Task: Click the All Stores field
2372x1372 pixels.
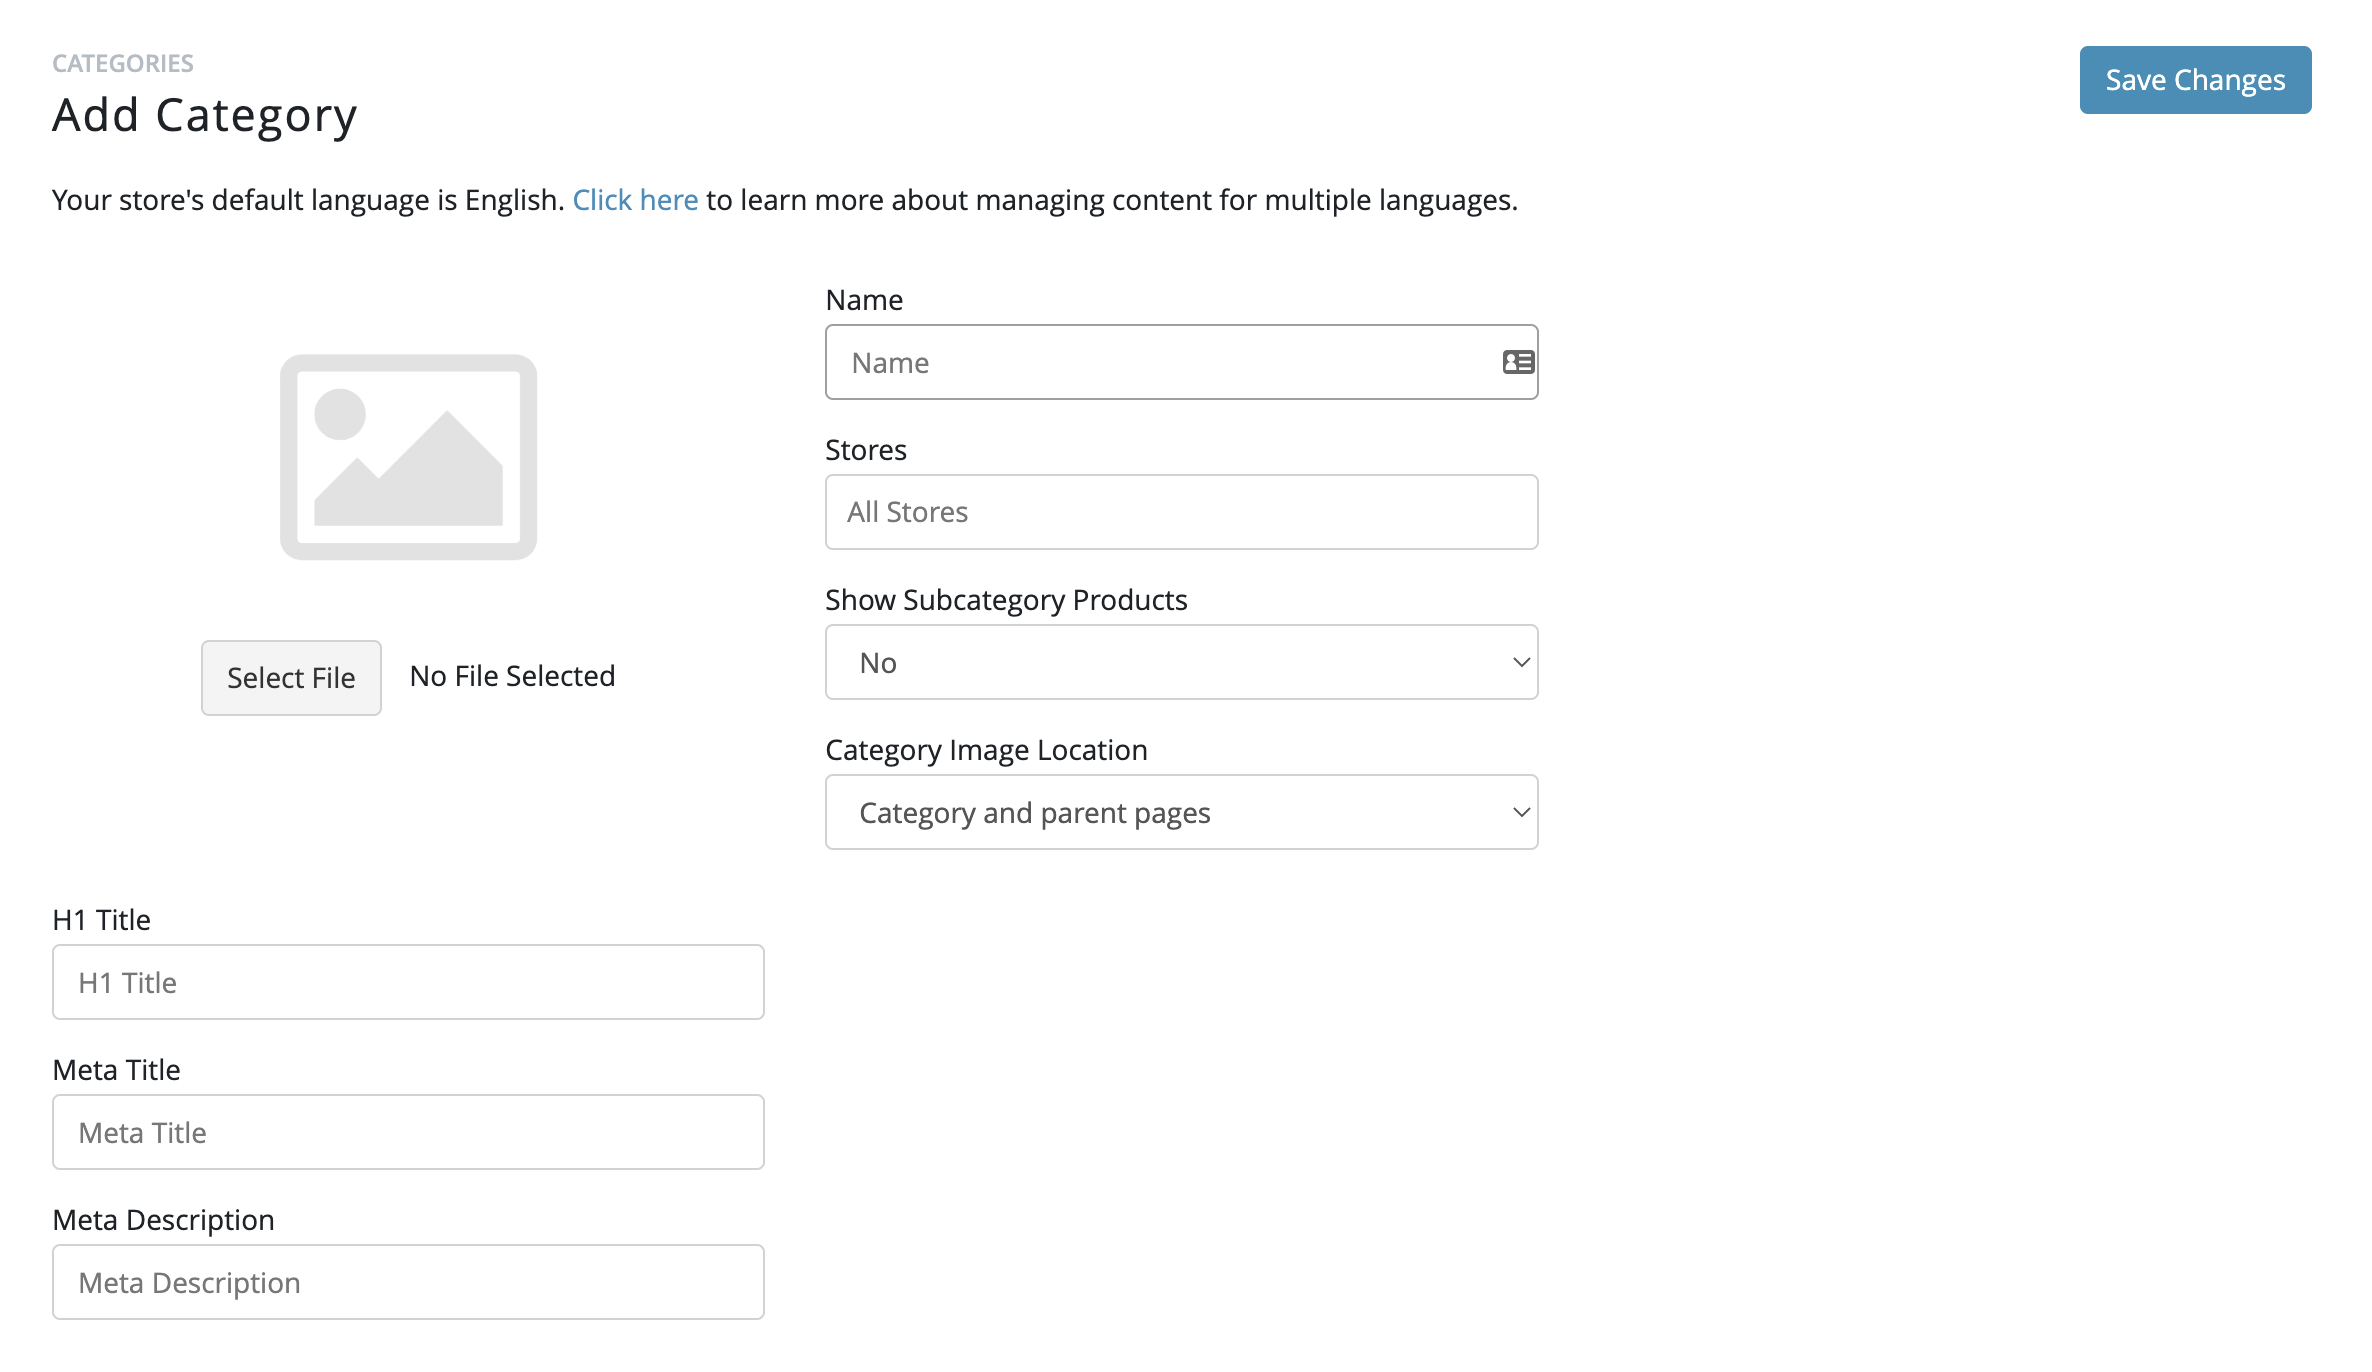Action: (1181, 512)
